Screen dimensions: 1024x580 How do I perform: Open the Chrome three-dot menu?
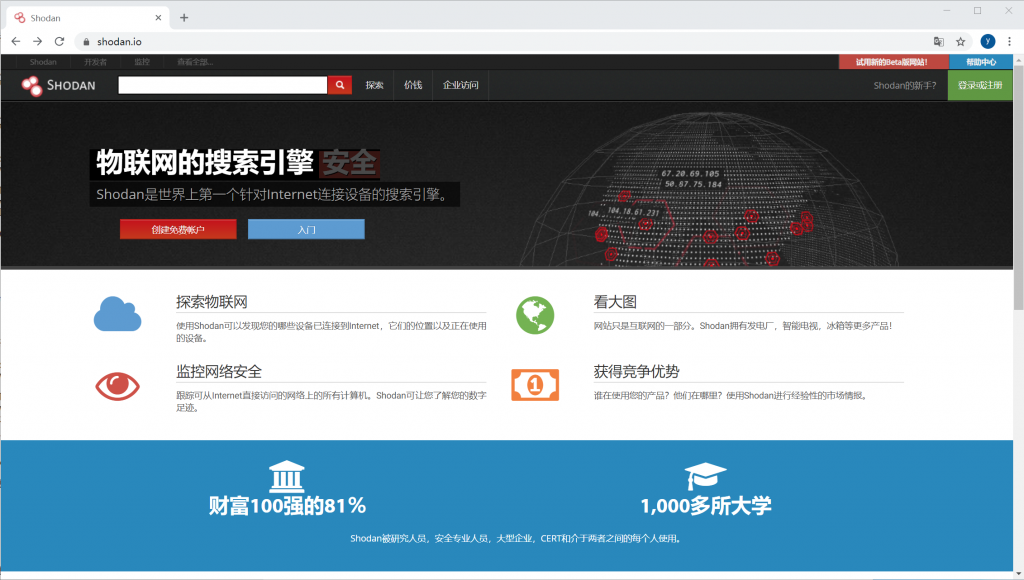click(1009, 41)
